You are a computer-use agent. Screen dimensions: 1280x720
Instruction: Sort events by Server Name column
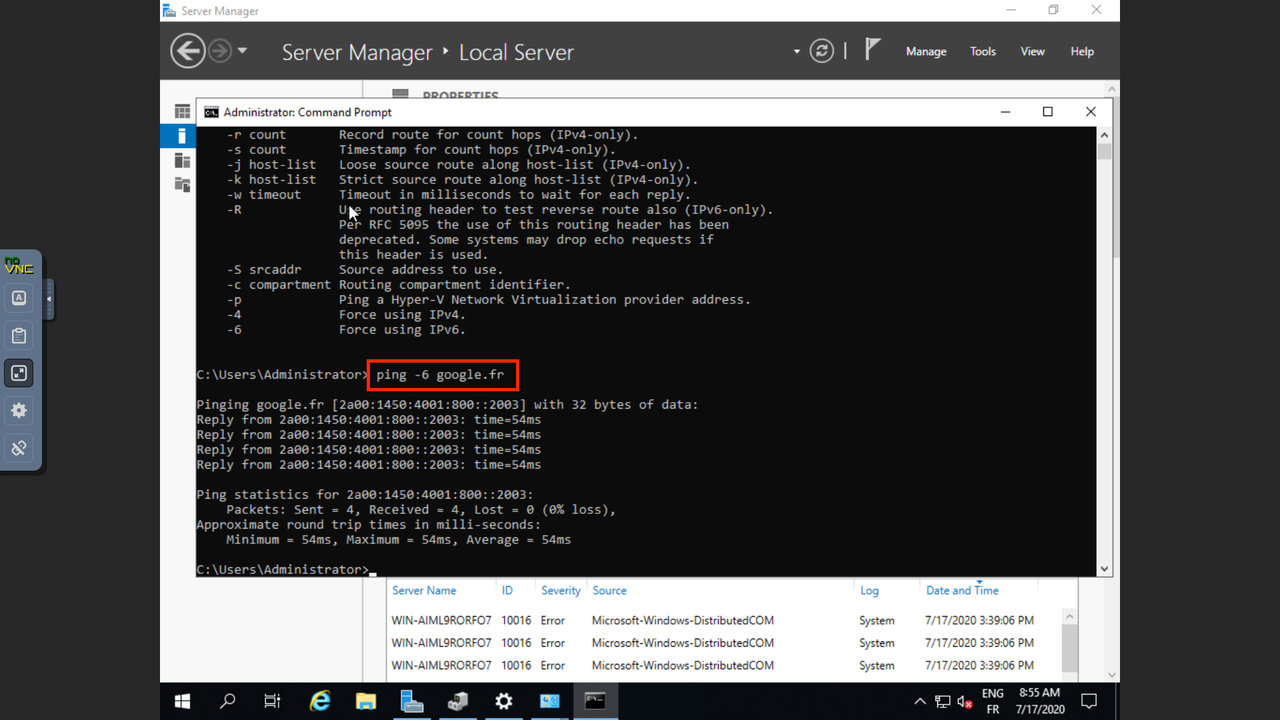click(424, 591)
